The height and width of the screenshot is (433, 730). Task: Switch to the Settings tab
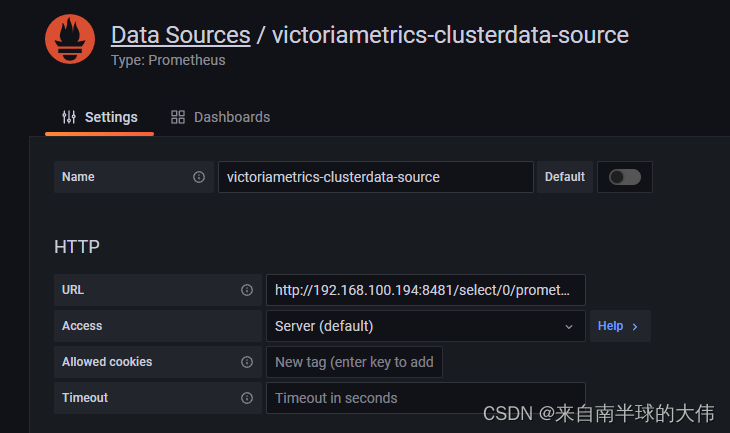point(100,117)
